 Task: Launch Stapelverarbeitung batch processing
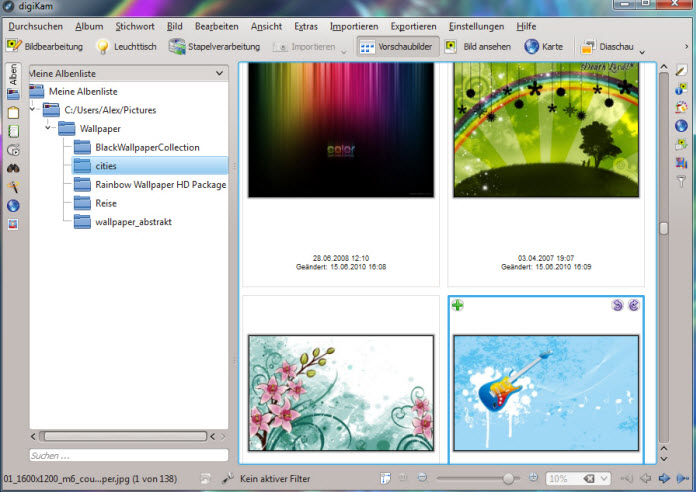(214, 47)
